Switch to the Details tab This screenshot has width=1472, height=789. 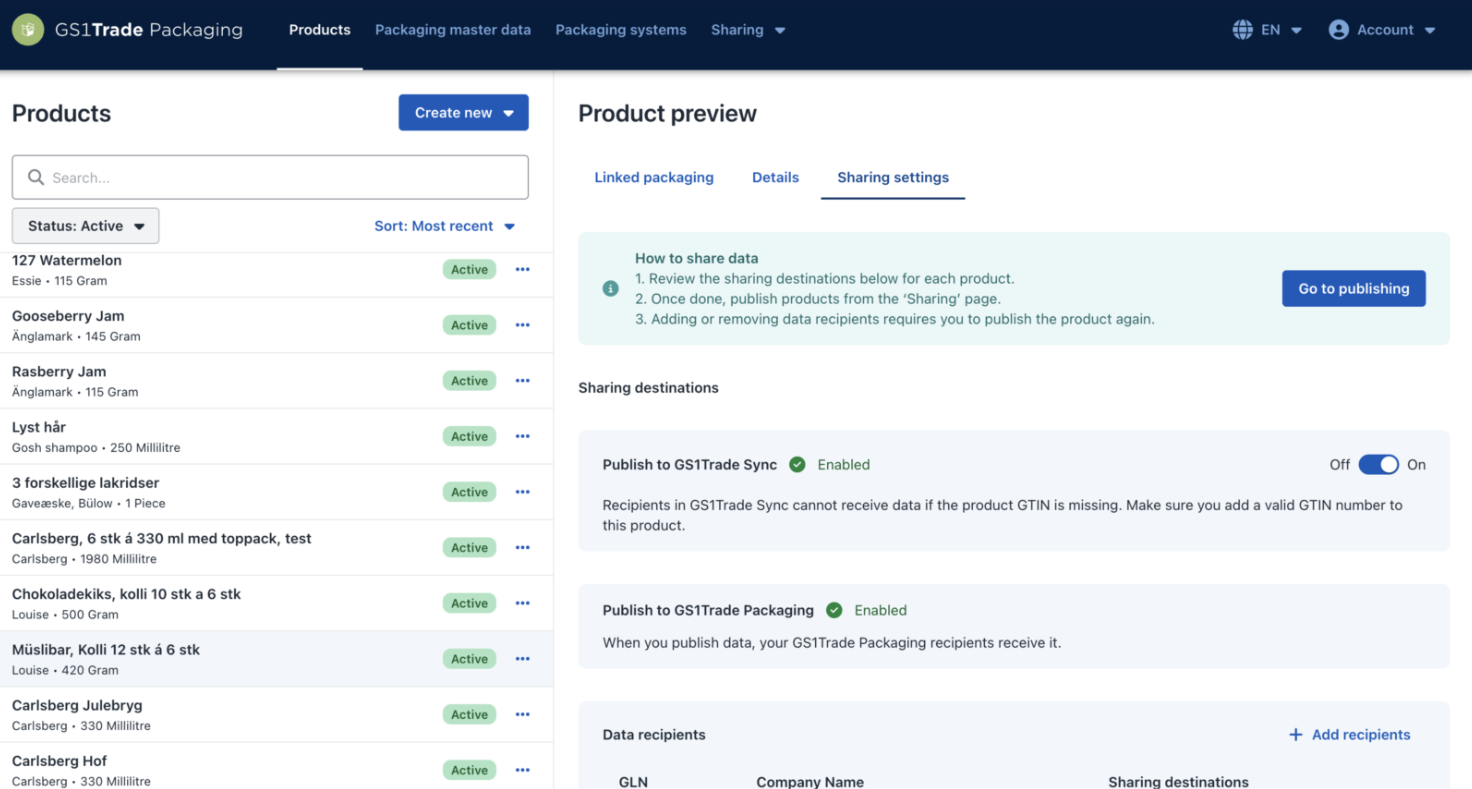tap(775, 177)
